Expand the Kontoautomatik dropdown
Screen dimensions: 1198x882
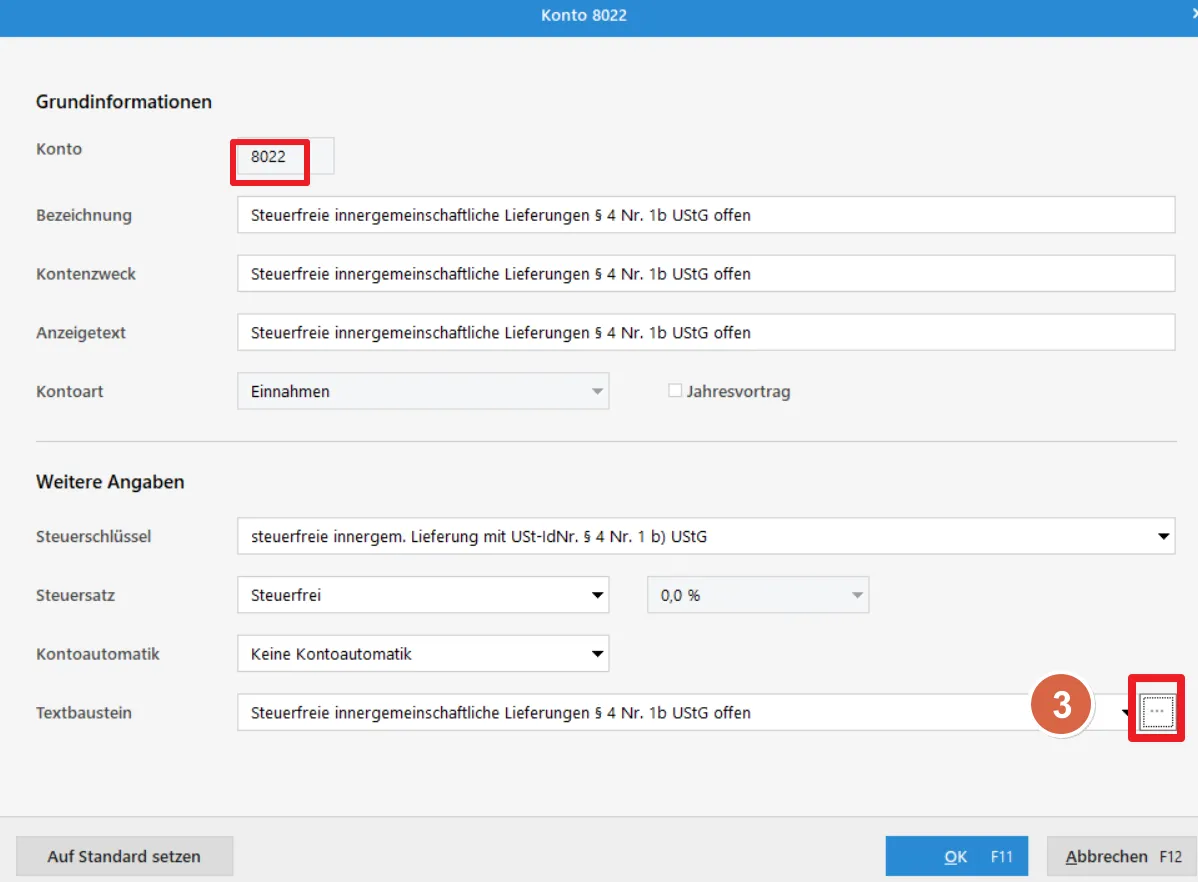pos(597,654)
